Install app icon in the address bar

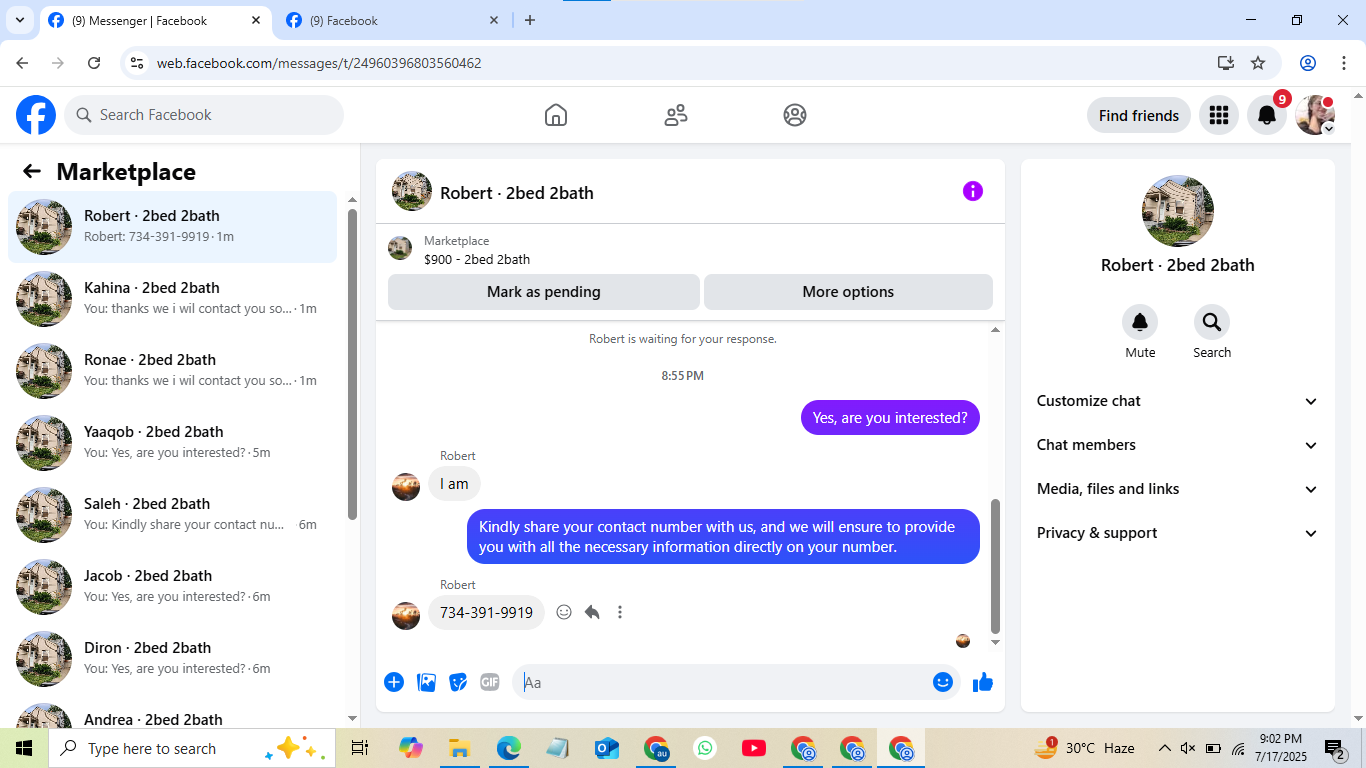point(1226,63)
